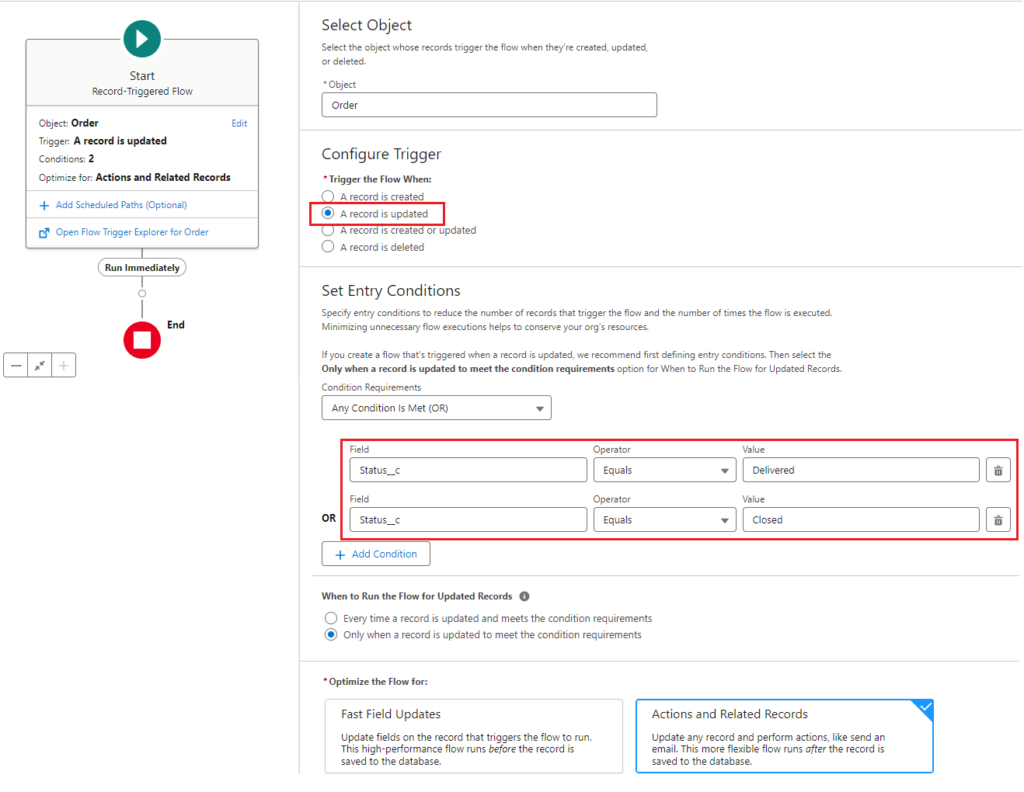Remove the Closed condition using its trash icon

pos(997,519)
